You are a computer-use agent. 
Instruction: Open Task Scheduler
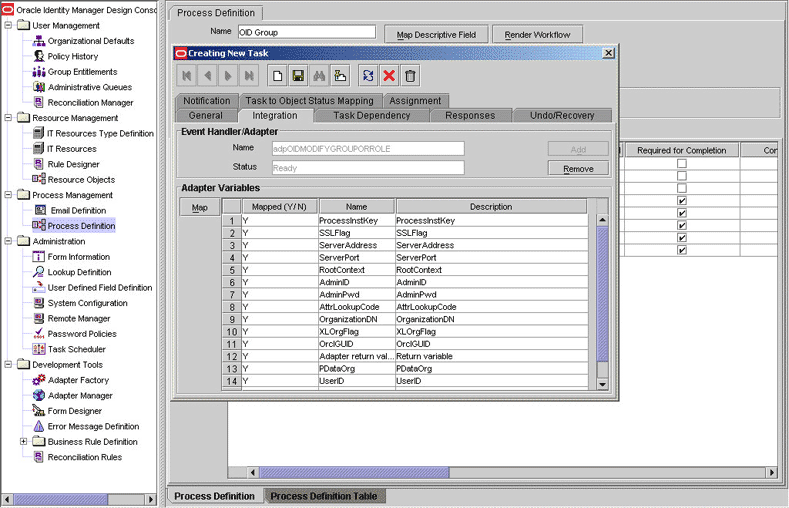pyautogui.click(x=76, y=349)
